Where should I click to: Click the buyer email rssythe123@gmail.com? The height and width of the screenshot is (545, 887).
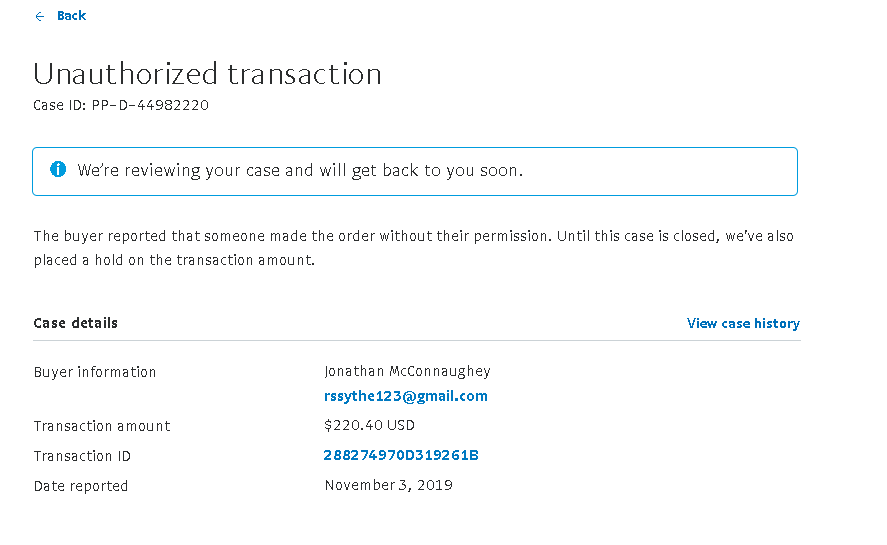406,396
